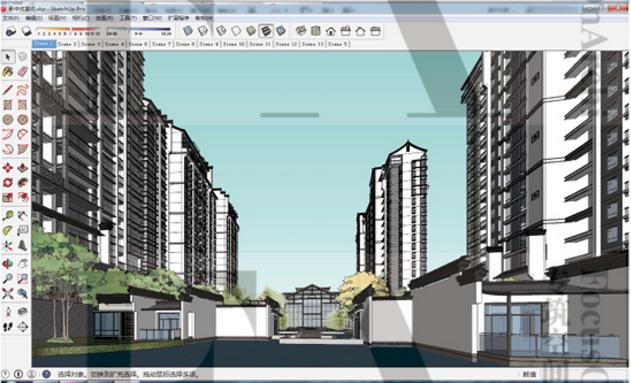Activate the Push/Pull tool

click(x=23, y=167)
